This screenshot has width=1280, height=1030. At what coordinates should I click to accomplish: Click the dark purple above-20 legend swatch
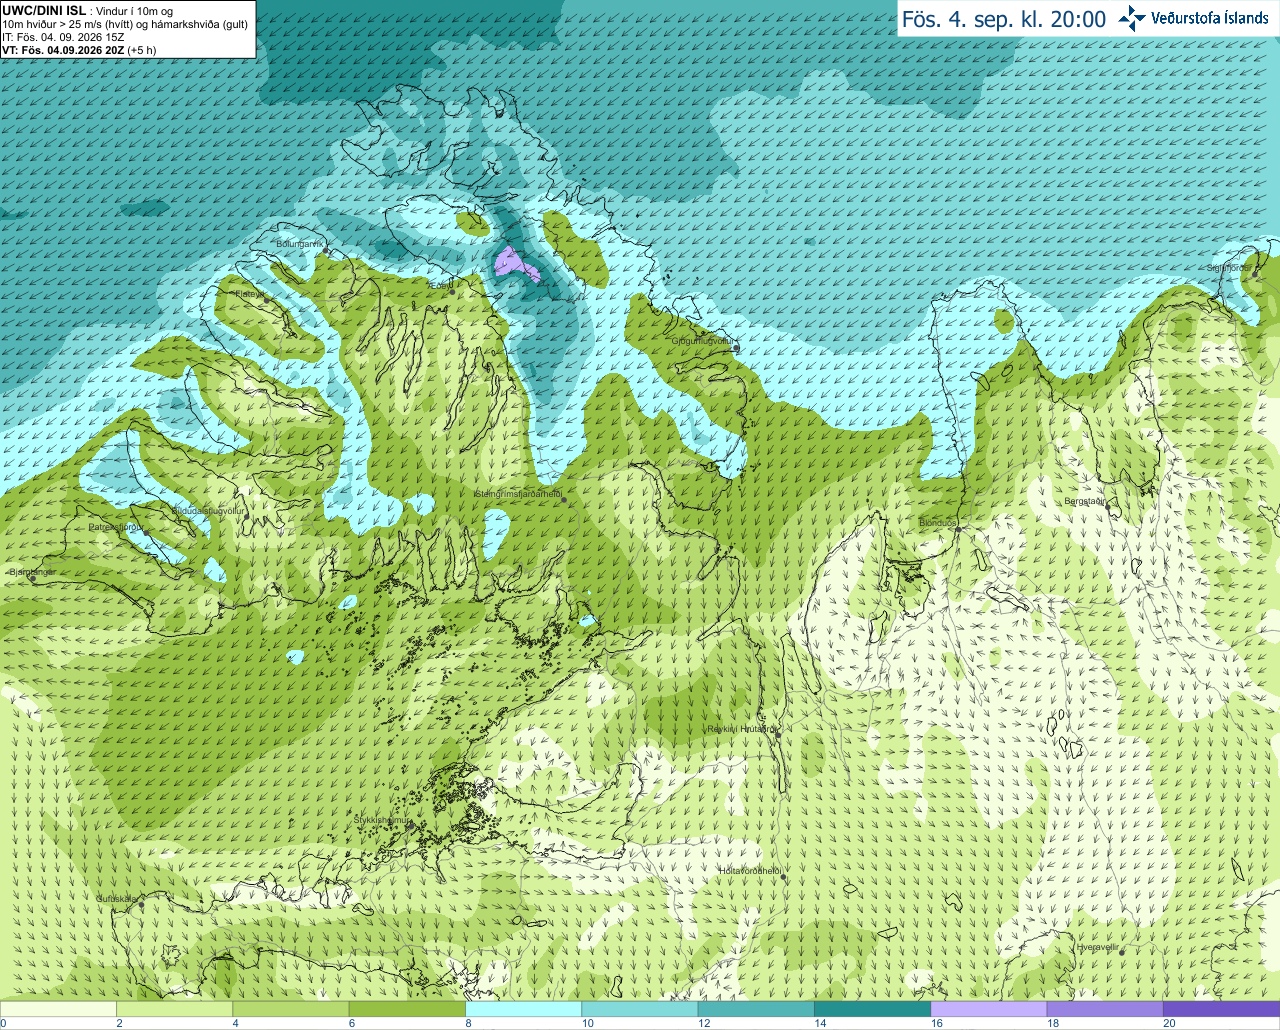point(1221,1009)
